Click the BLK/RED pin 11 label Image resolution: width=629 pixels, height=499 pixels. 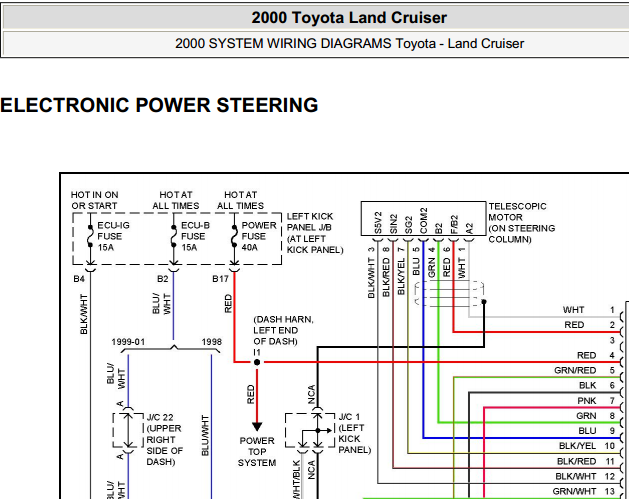tap(576, 461)
